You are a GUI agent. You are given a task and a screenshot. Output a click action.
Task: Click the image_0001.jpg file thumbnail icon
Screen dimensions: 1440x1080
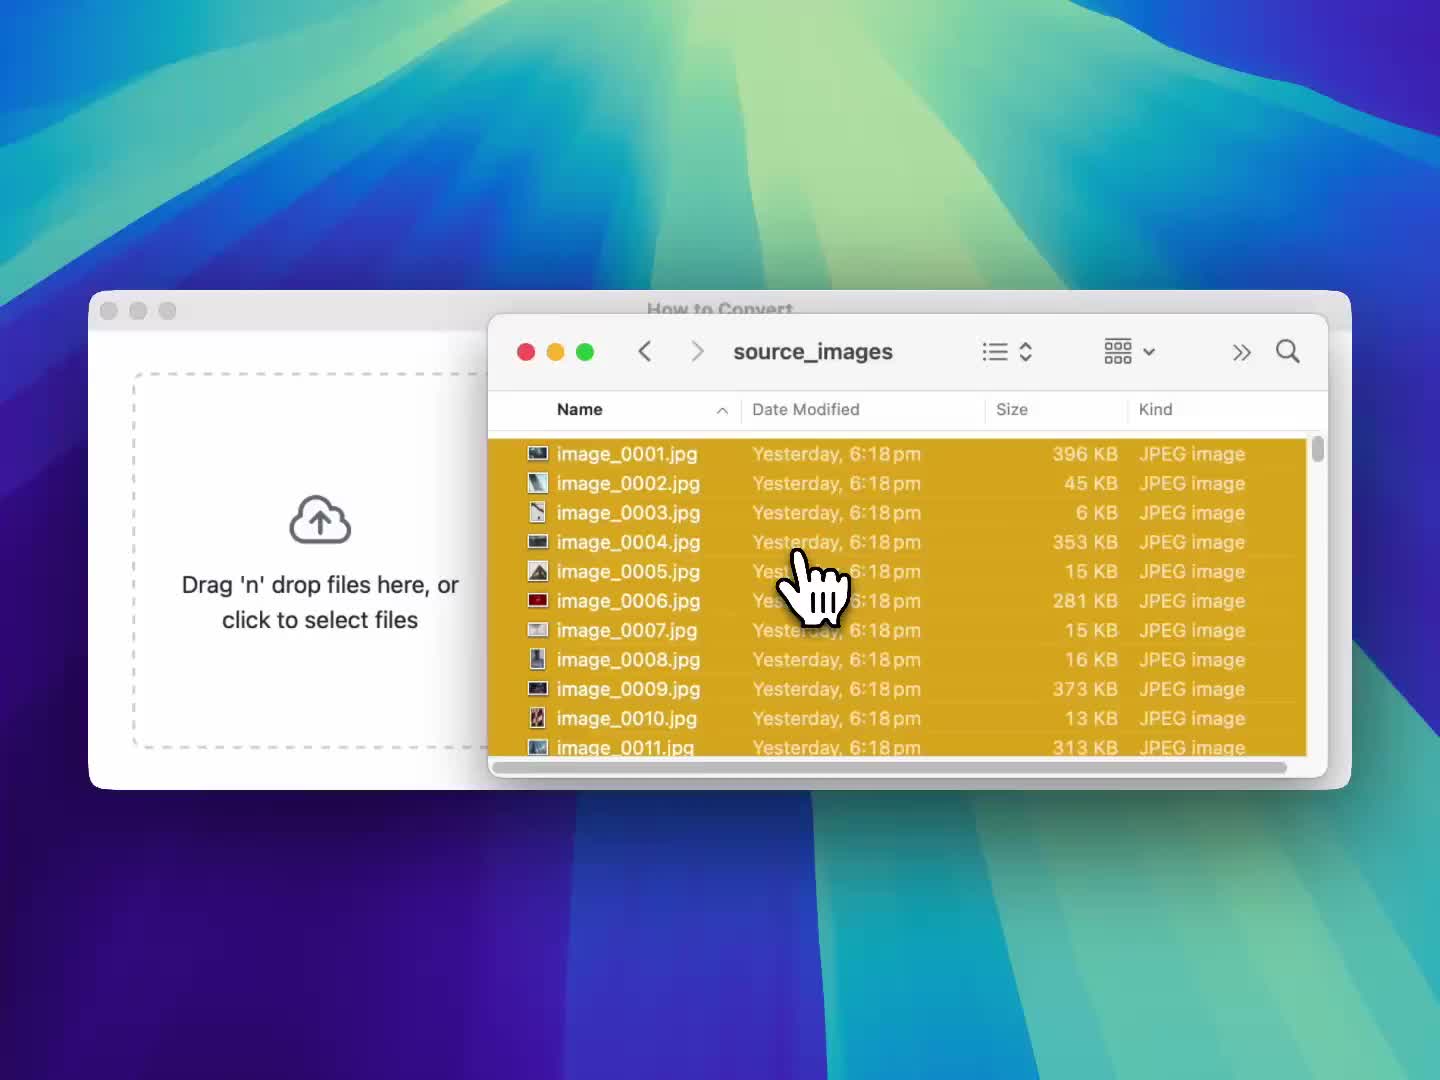(538, 454)
